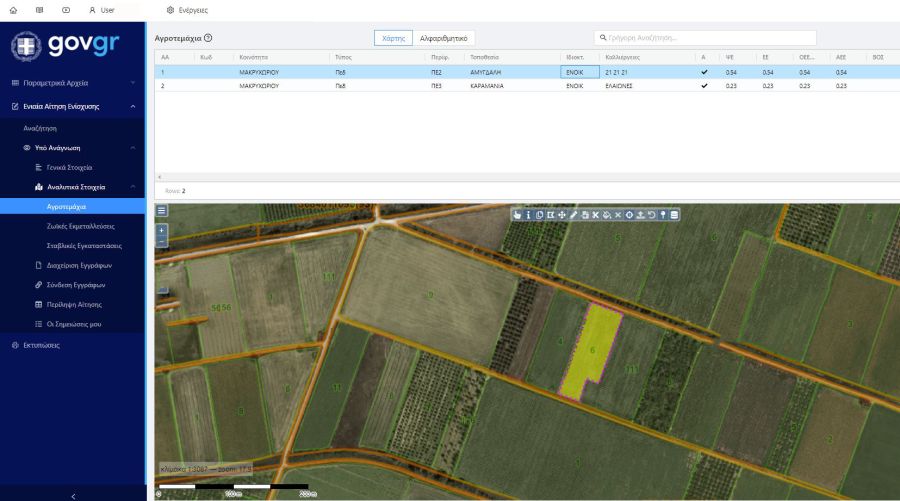This screenshot has width=900, height=501.
Task: Click the undo arrow in map toolbar
Action: coord(652,215)
